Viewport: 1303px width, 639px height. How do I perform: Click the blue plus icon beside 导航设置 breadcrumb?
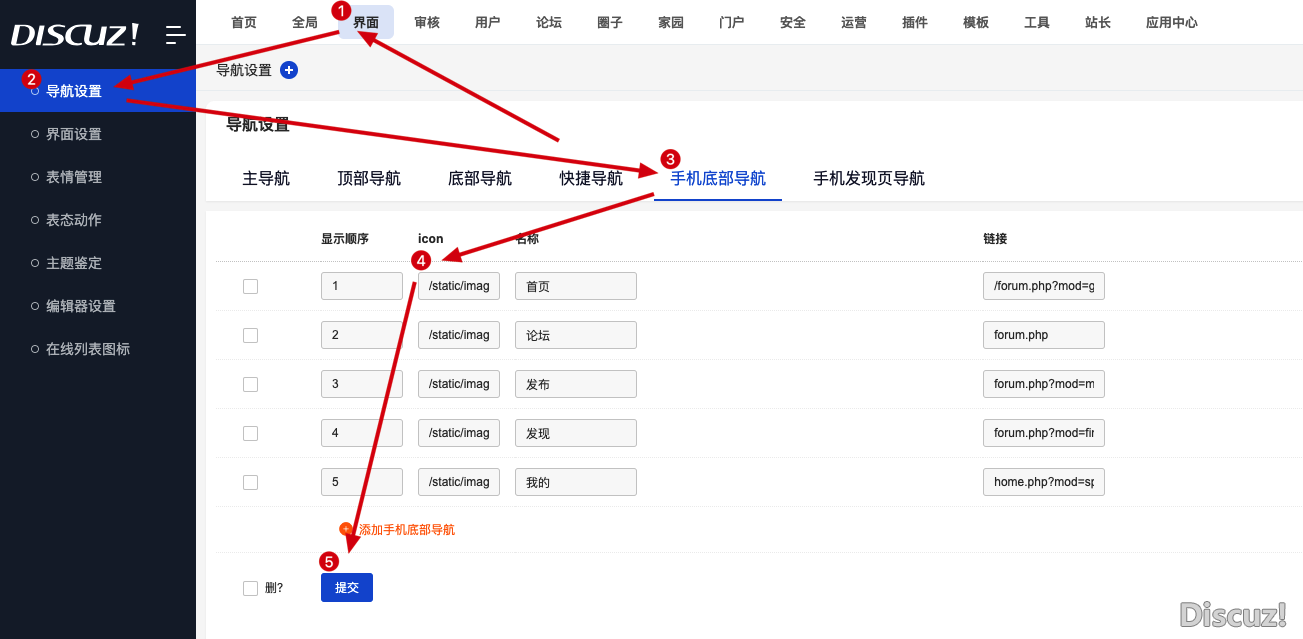tap(289, 69)
